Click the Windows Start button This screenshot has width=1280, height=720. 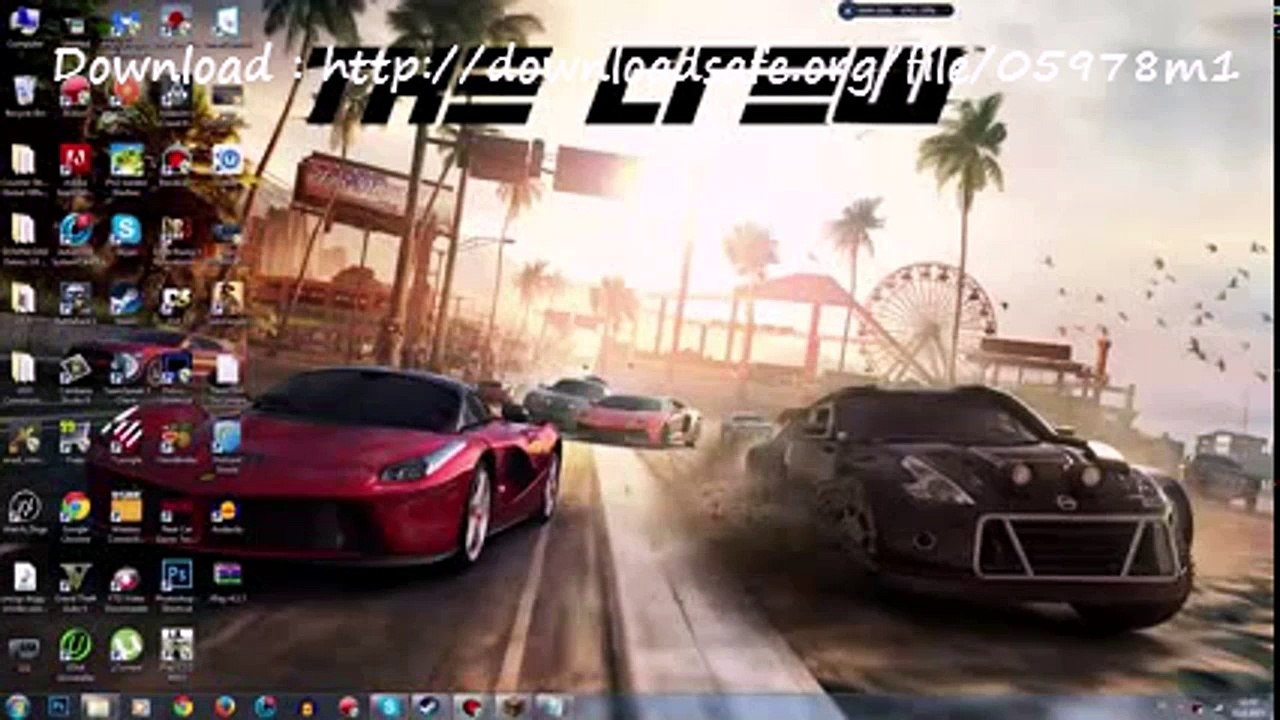click(17, 706)
